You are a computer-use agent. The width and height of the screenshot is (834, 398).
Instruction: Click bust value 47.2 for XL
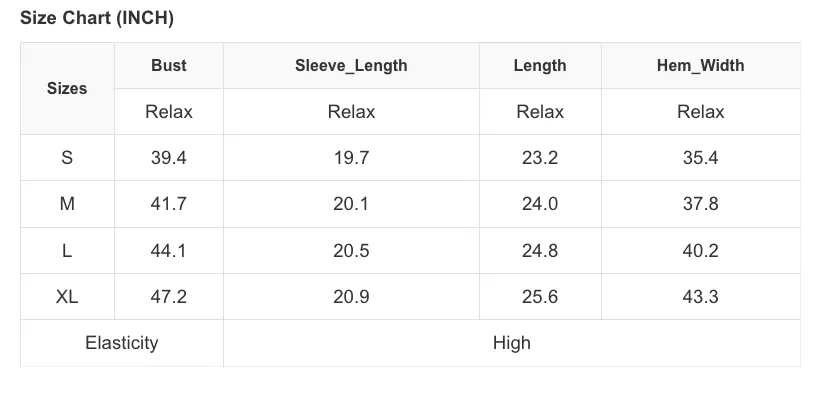click(169, 296)
